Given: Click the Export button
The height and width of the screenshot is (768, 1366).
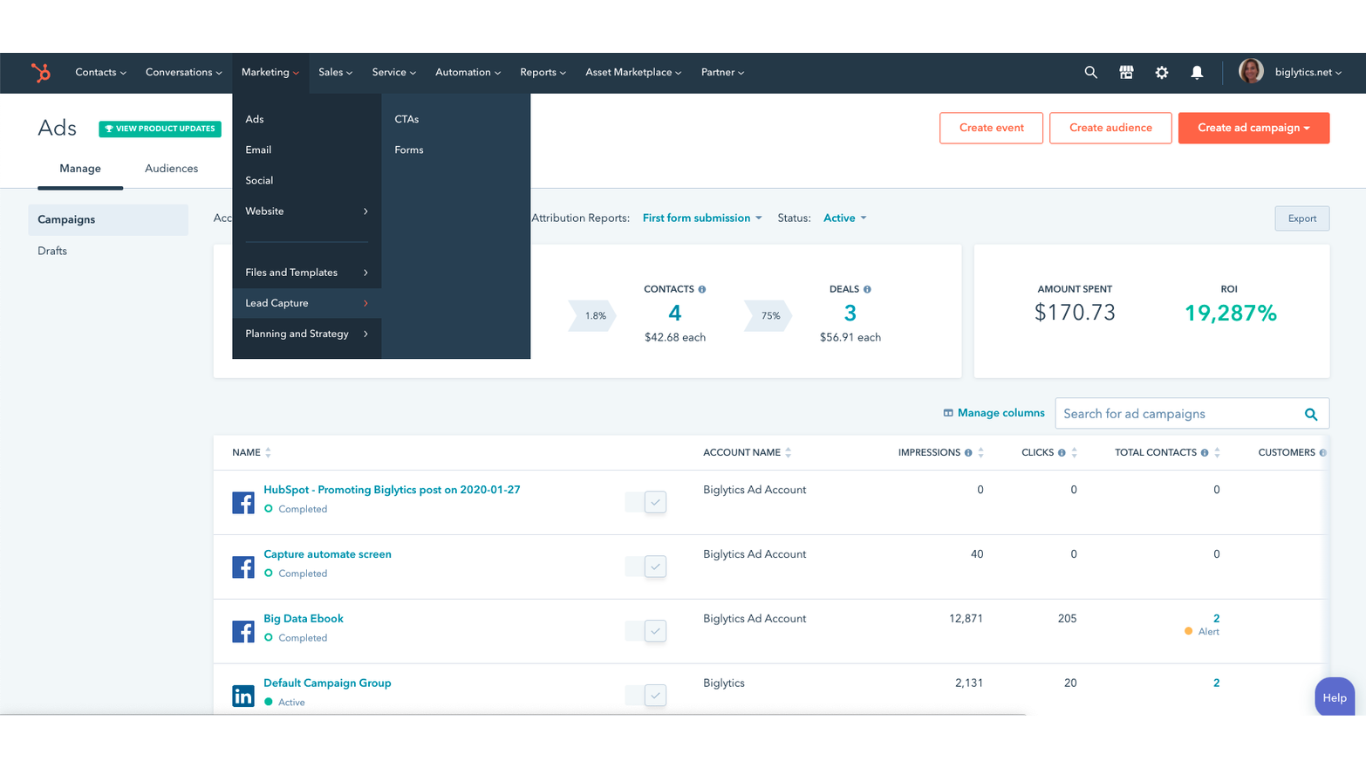Looking at the screenshot, I should pos(1302,218).
